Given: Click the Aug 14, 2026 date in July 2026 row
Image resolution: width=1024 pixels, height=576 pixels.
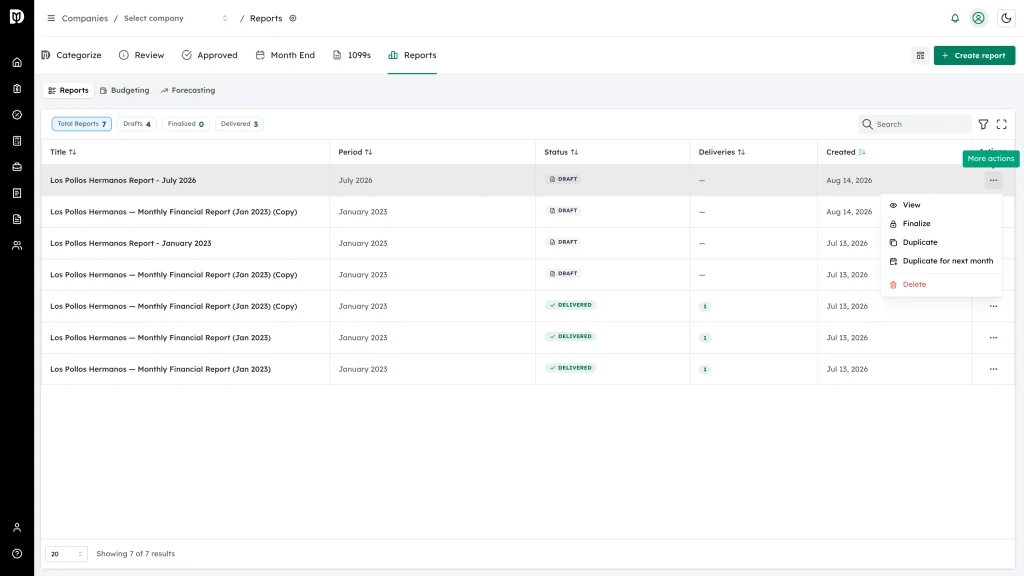Looking at the screenshot, I should coord(849,180).
